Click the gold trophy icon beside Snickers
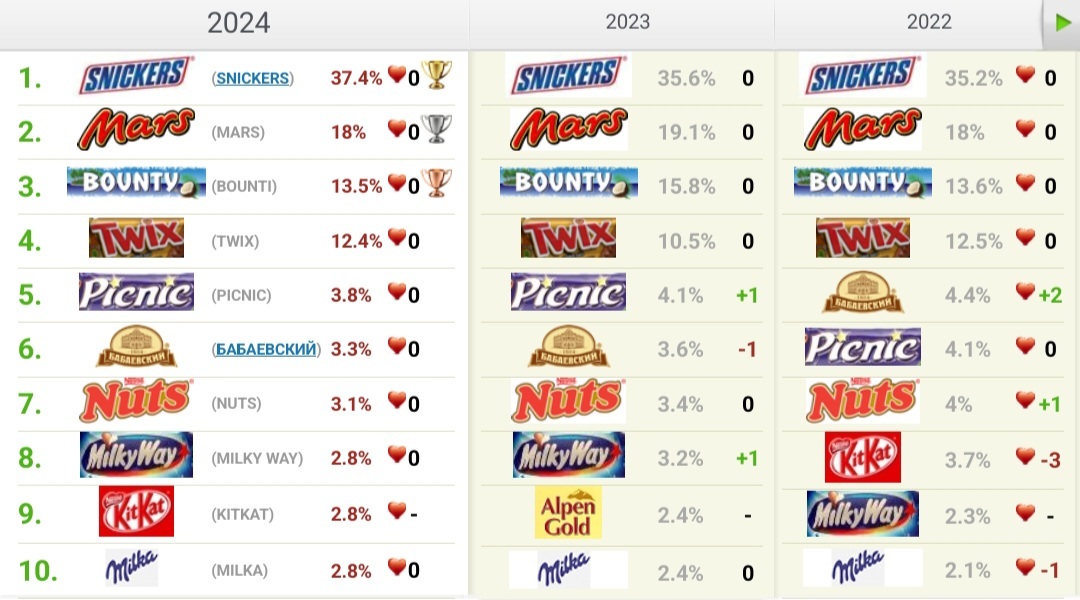1080x600 pixels. [x=436, y=75]
